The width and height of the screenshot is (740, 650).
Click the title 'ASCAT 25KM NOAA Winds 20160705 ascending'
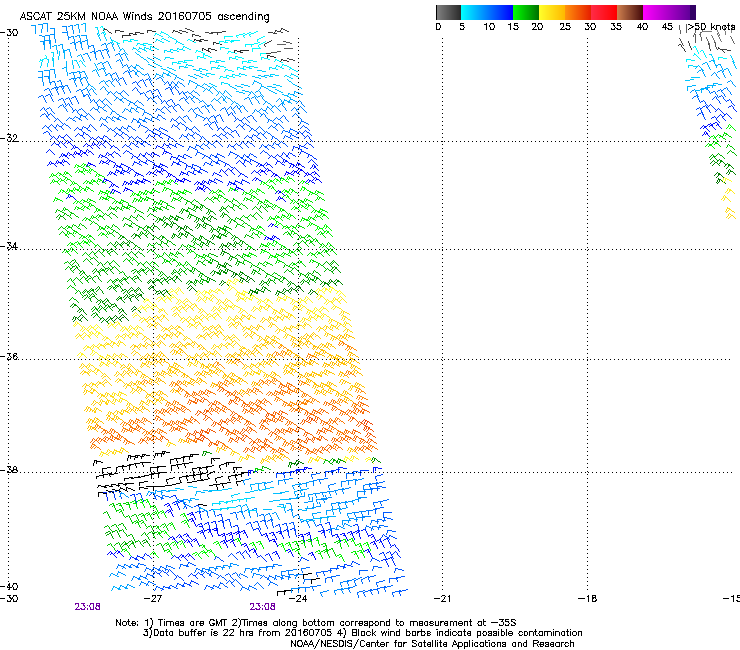[x=144, y=17]
